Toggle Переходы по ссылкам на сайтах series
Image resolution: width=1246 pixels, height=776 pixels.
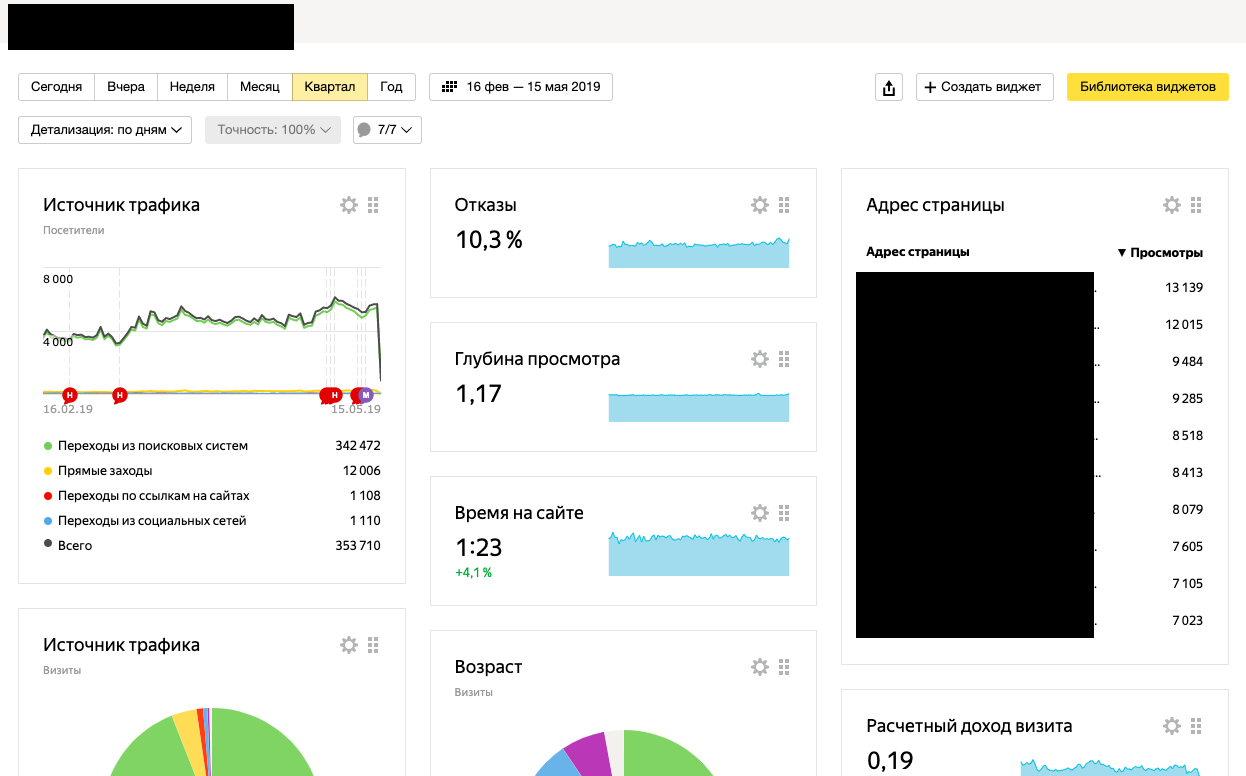[146, 496]
